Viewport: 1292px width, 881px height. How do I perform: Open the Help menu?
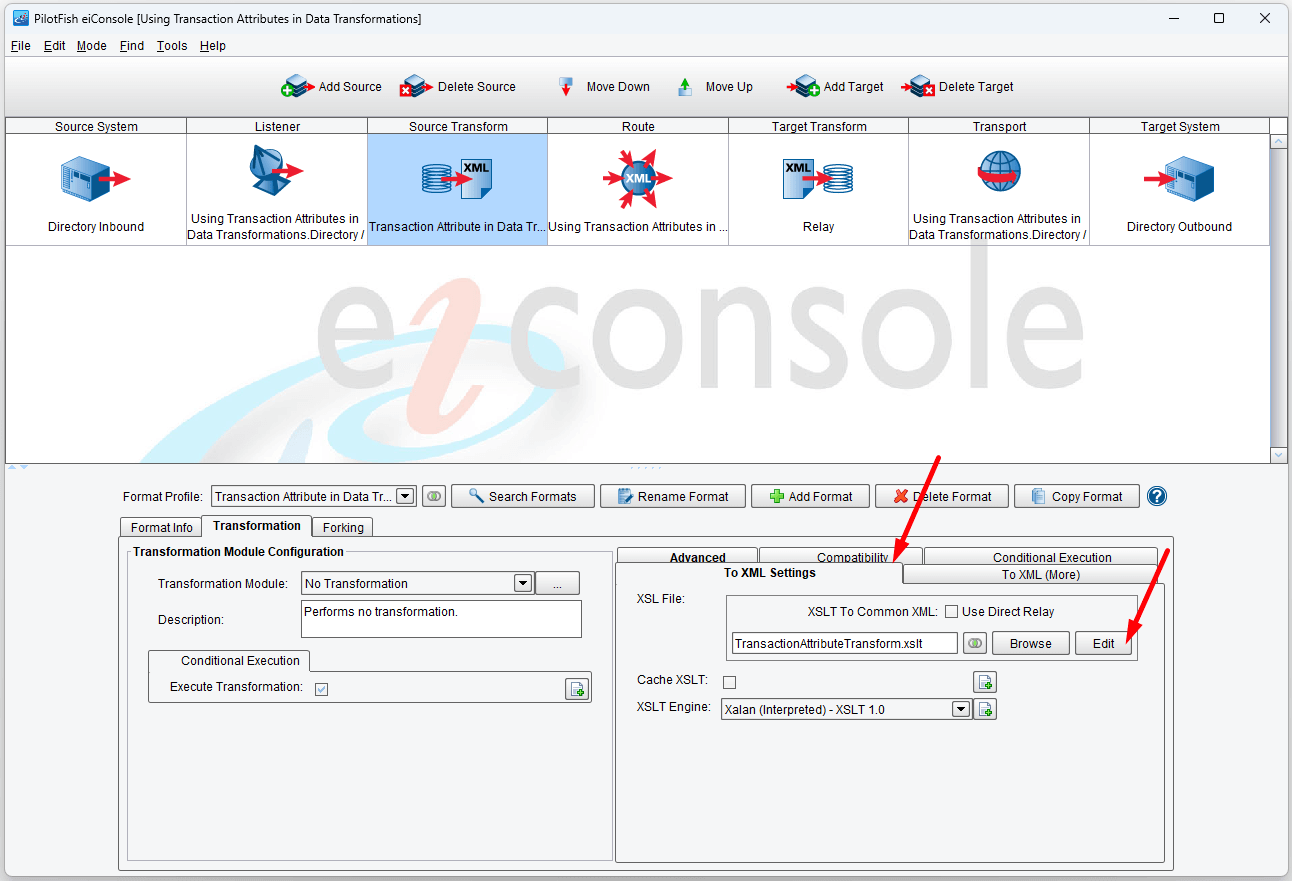coord(213,46)
